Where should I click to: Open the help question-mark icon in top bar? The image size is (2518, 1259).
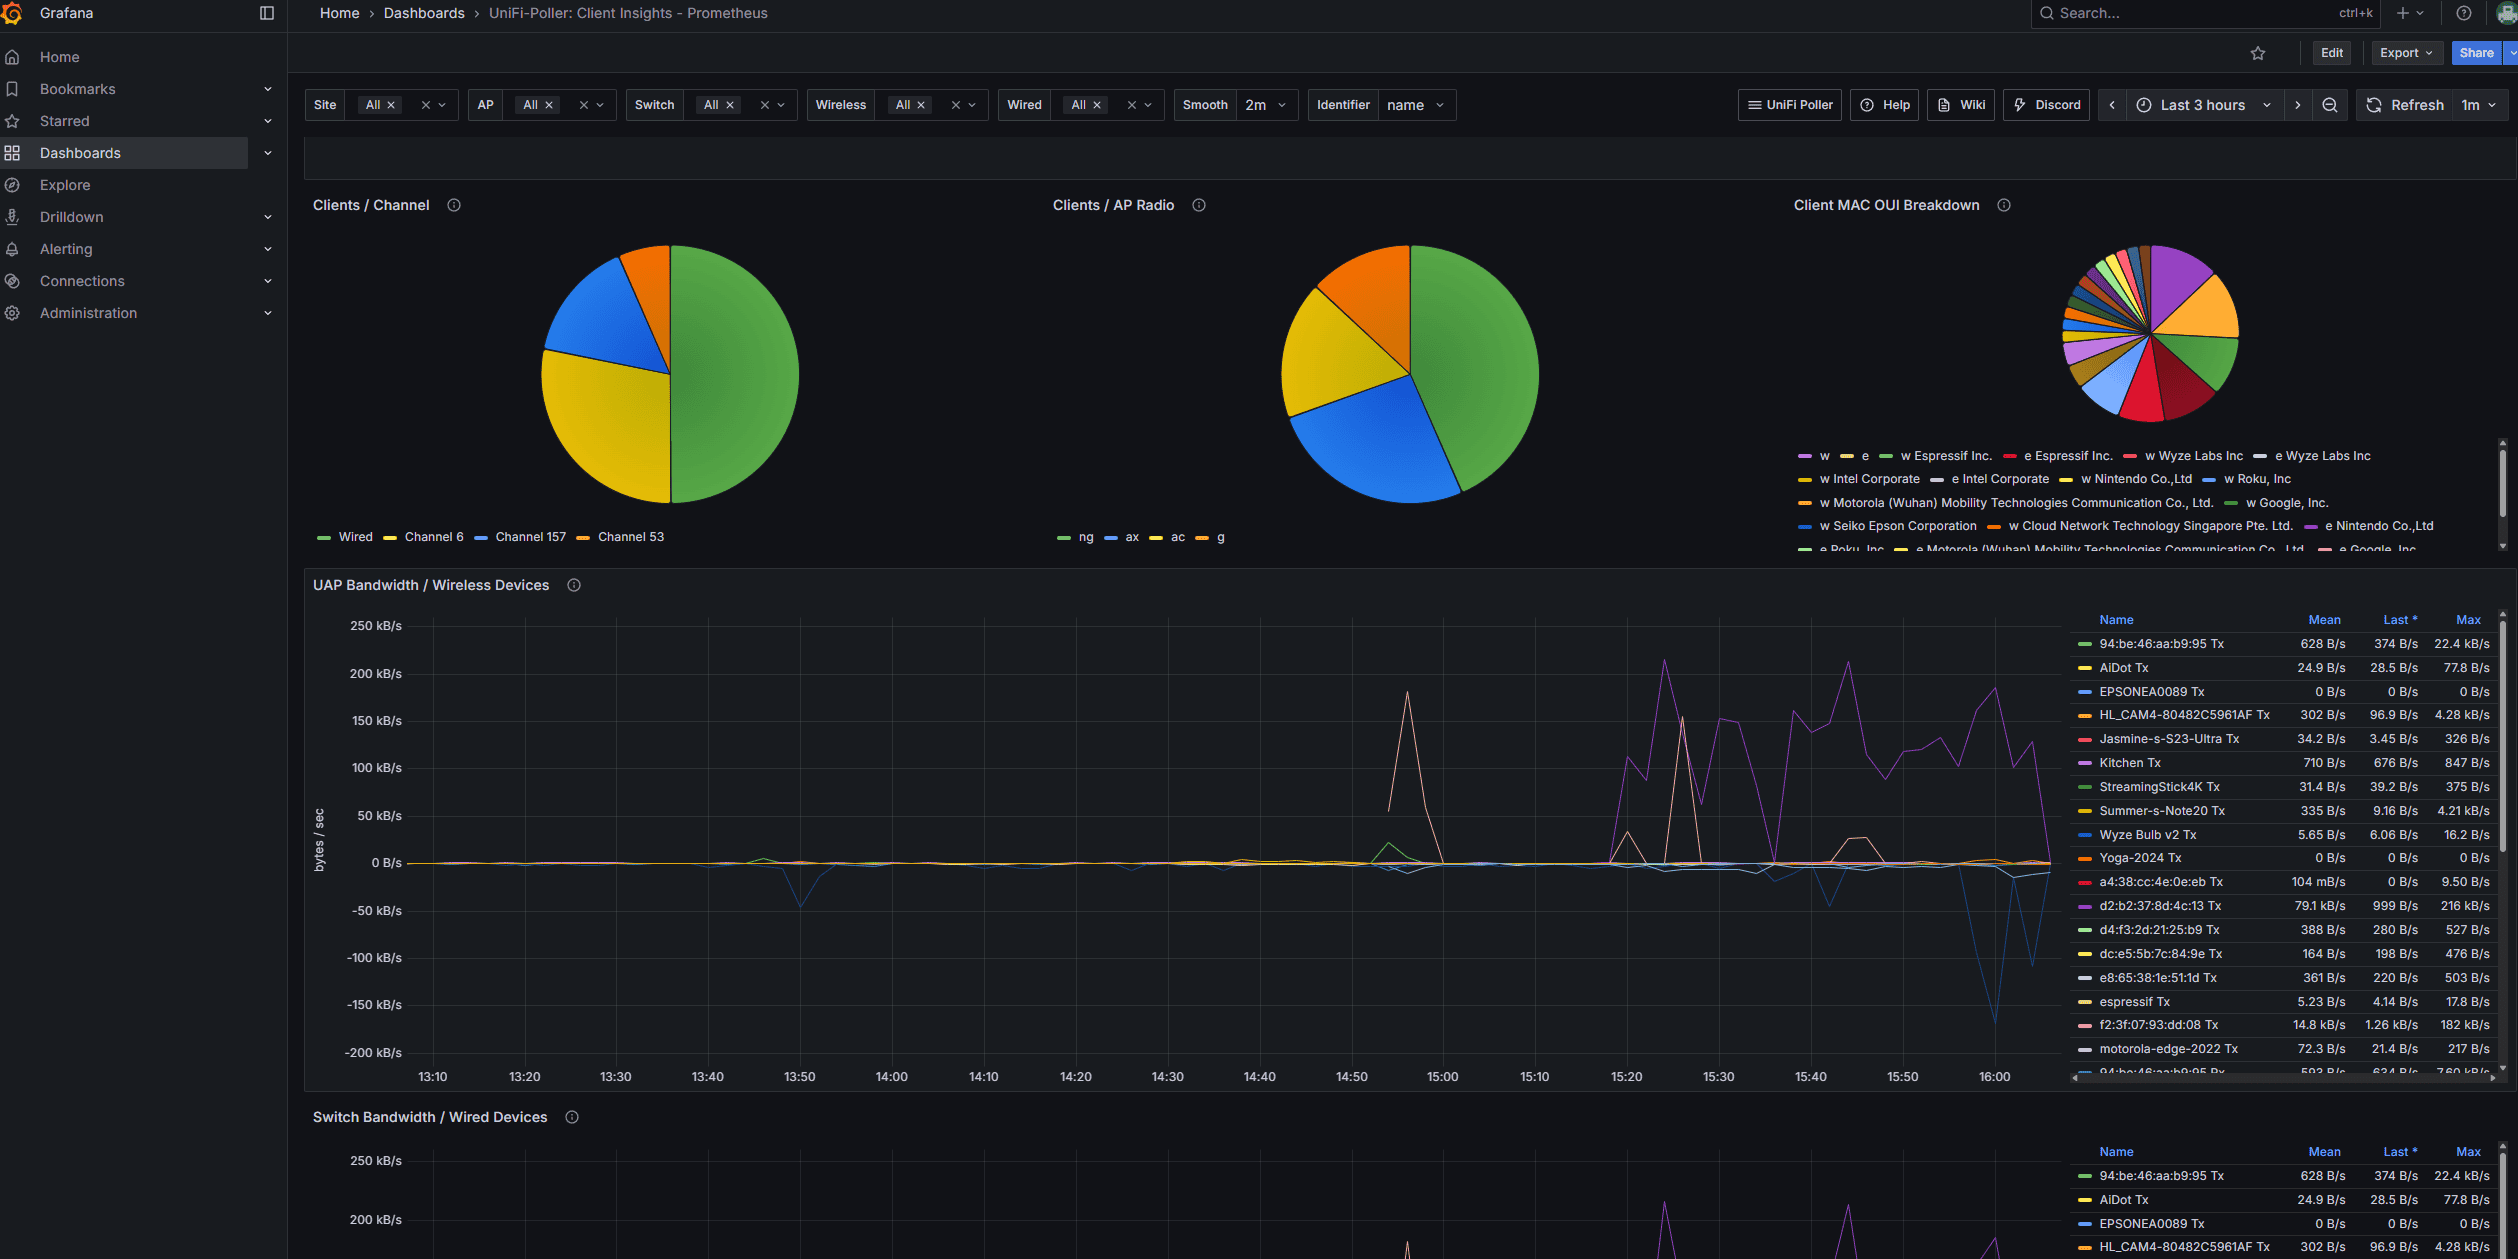2464,13
